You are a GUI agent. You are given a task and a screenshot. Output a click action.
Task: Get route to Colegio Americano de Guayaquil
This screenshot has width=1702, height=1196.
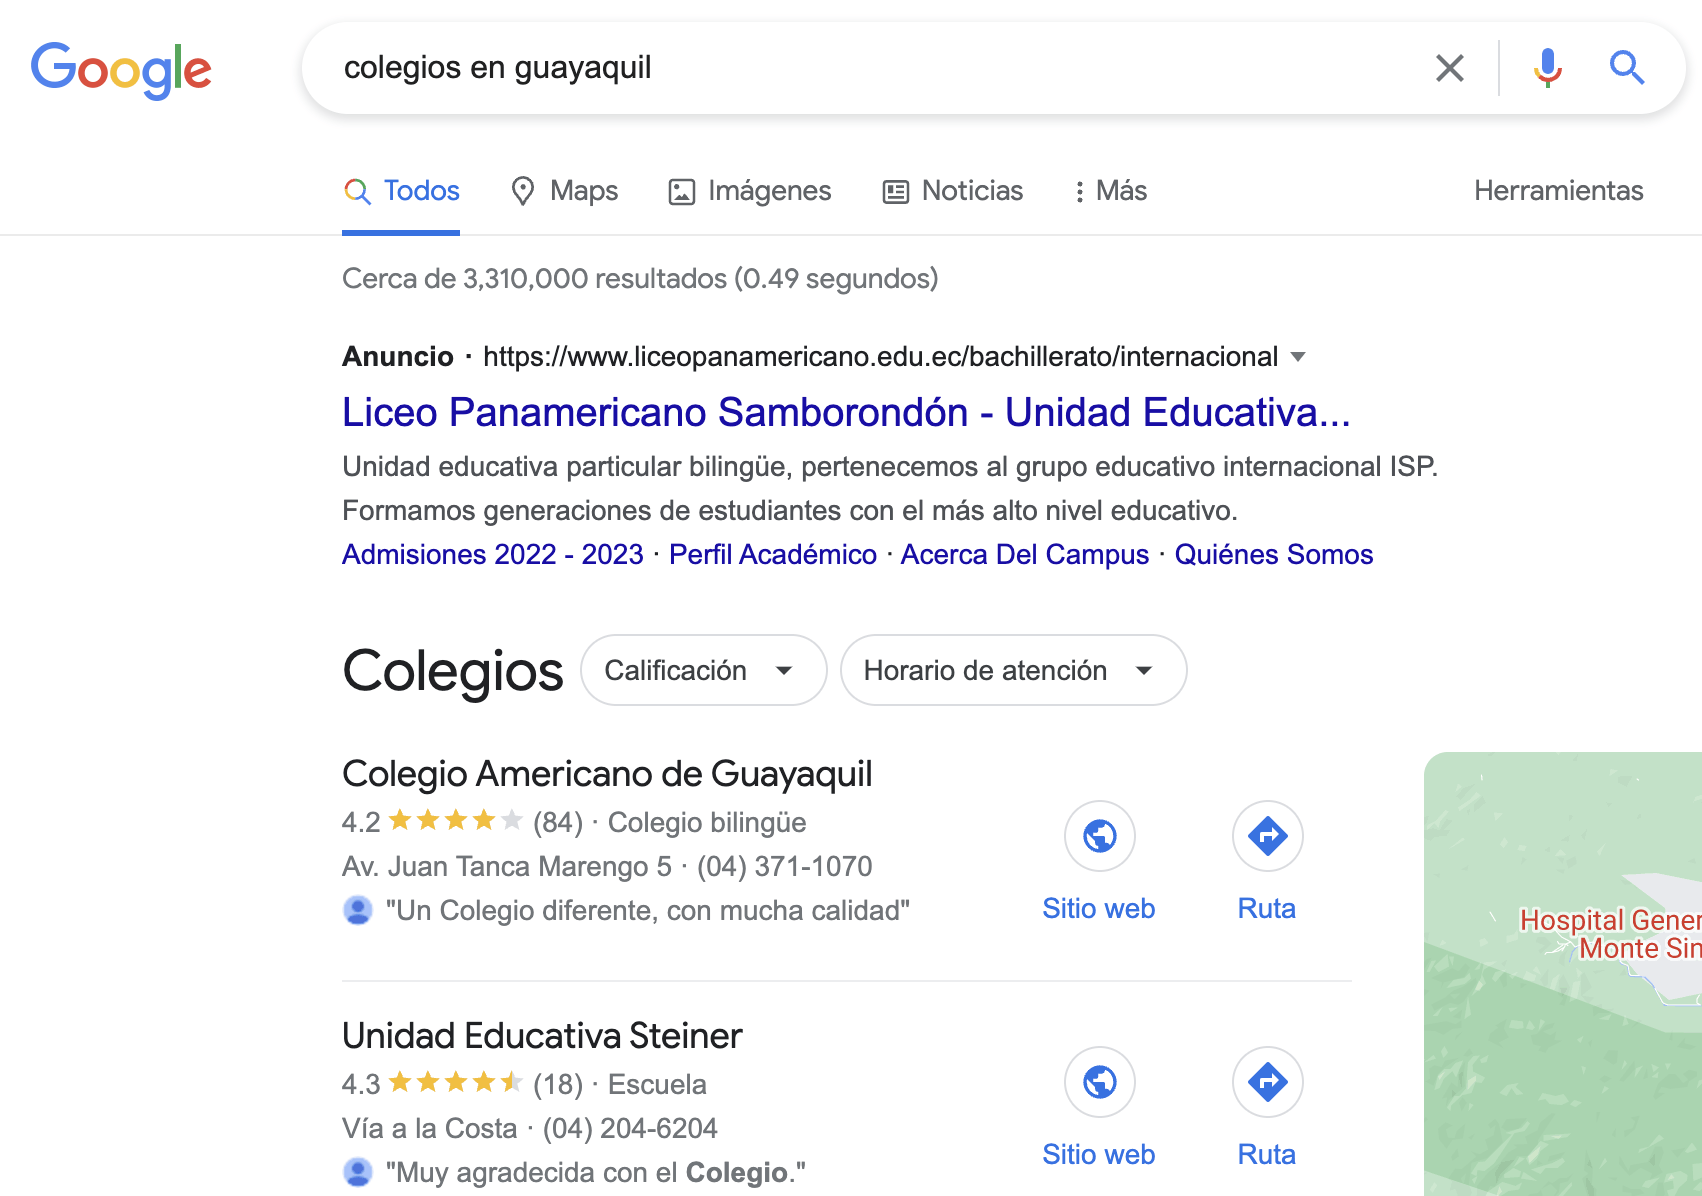click(1267, 836)
